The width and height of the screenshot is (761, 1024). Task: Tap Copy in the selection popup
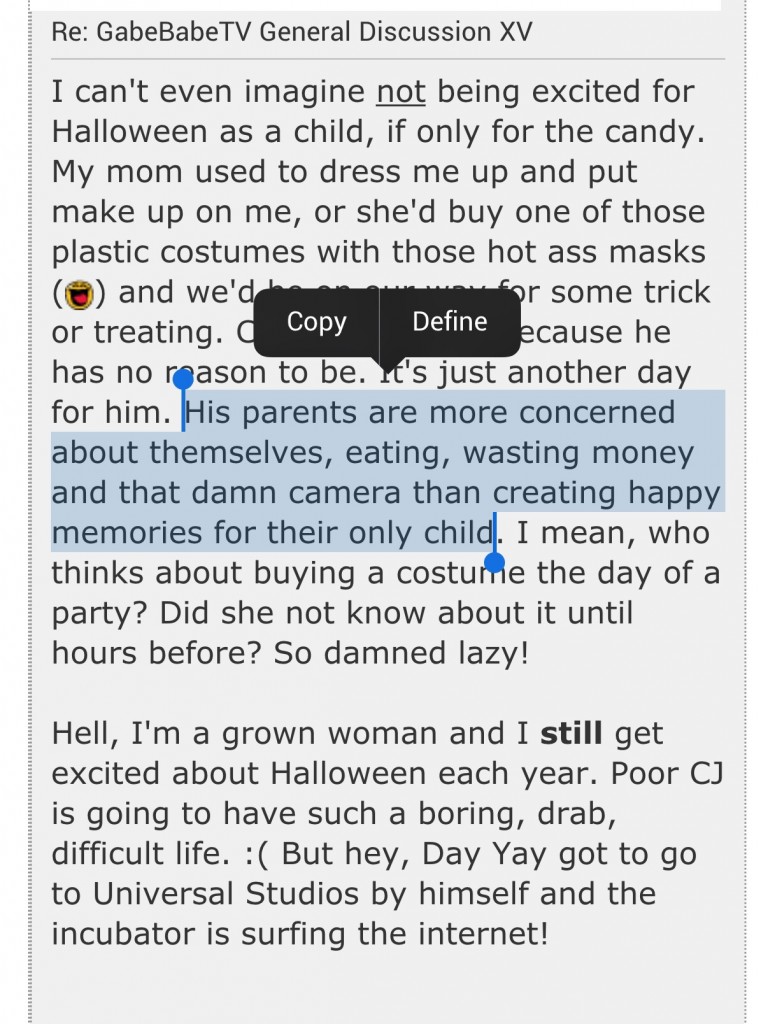pos(316,322)
